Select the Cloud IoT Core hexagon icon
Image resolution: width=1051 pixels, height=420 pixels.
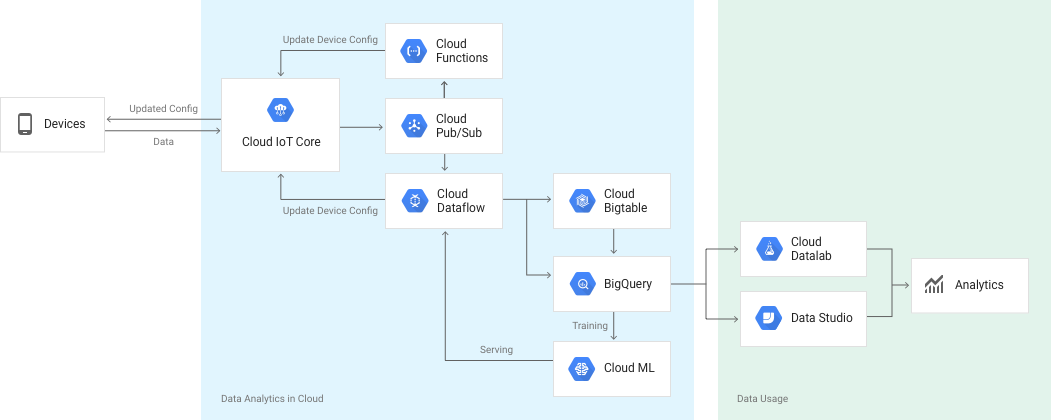coord(280,110)
